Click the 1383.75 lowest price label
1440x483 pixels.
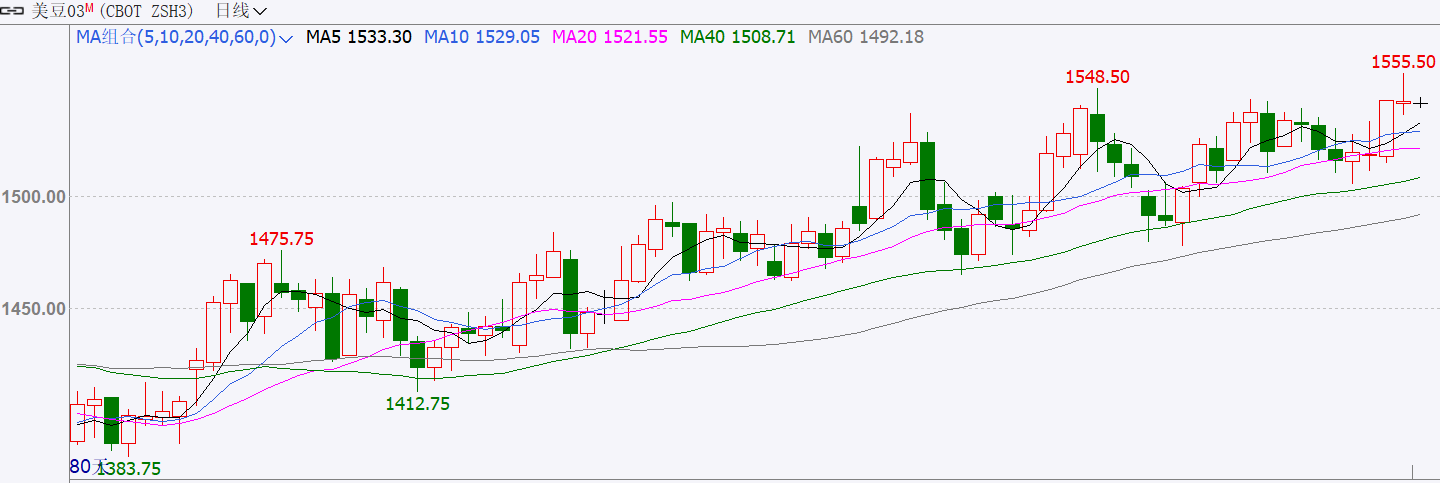[128, 468]
